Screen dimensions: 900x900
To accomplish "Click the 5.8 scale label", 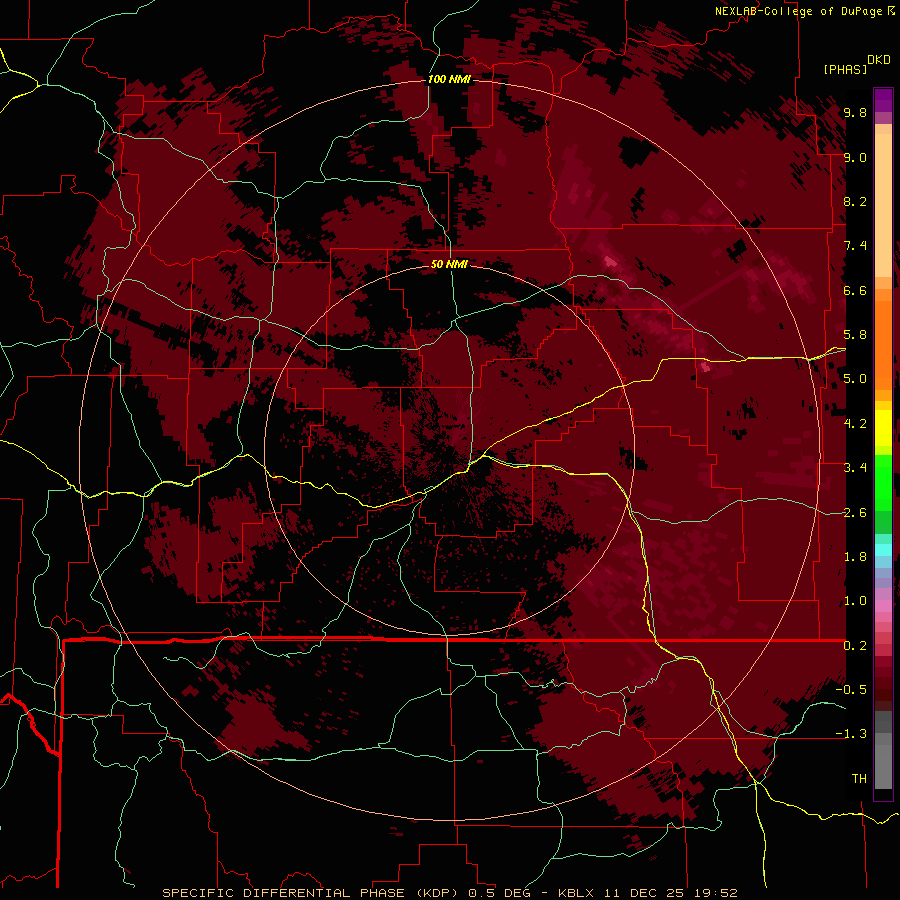I will (x=855, y=335).
